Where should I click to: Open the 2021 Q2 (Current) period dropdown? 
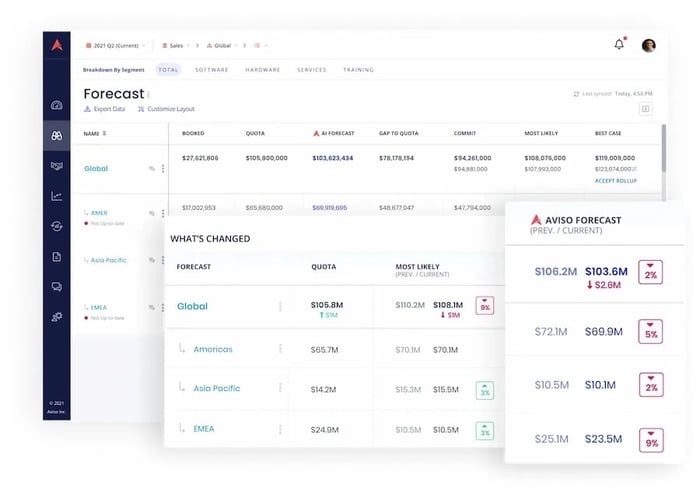tap(116, 46)
